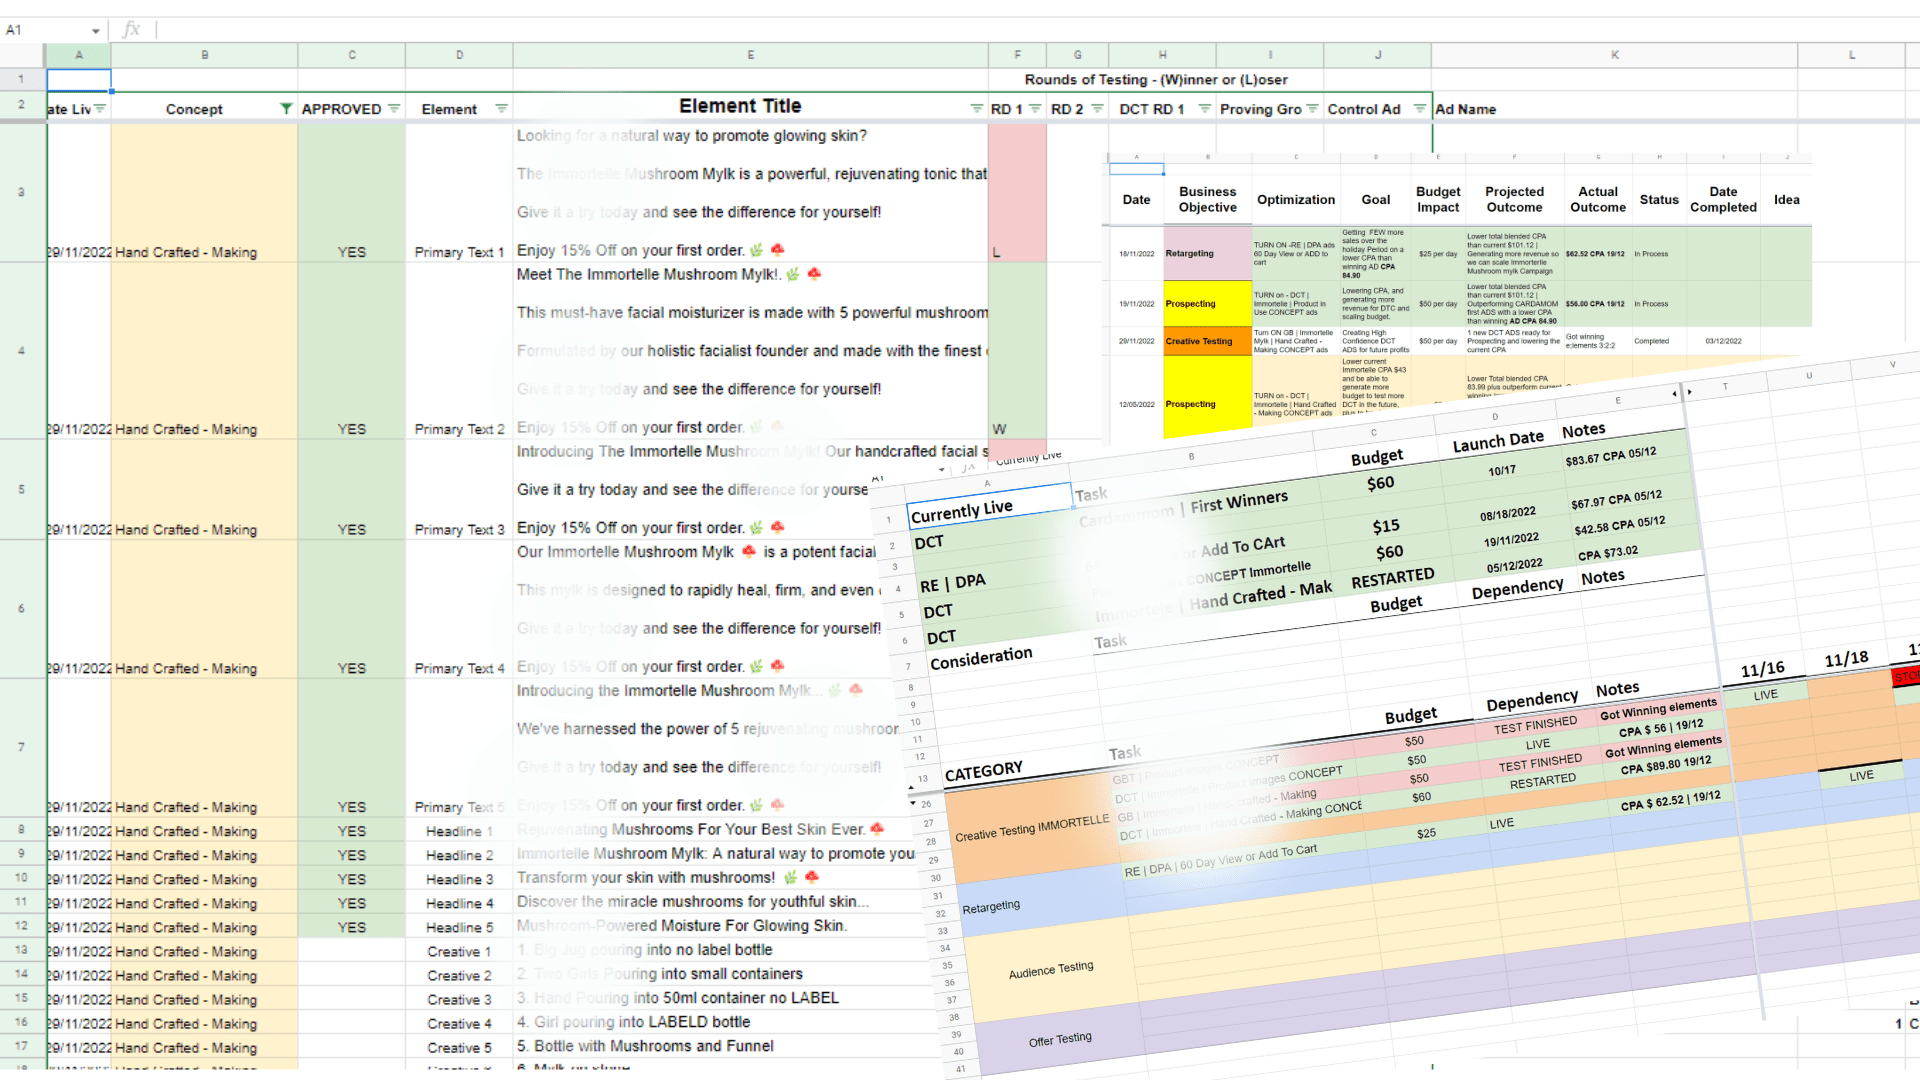Select the yellow Prospecting cell dated 19/11/2022

pos(1207,304)
